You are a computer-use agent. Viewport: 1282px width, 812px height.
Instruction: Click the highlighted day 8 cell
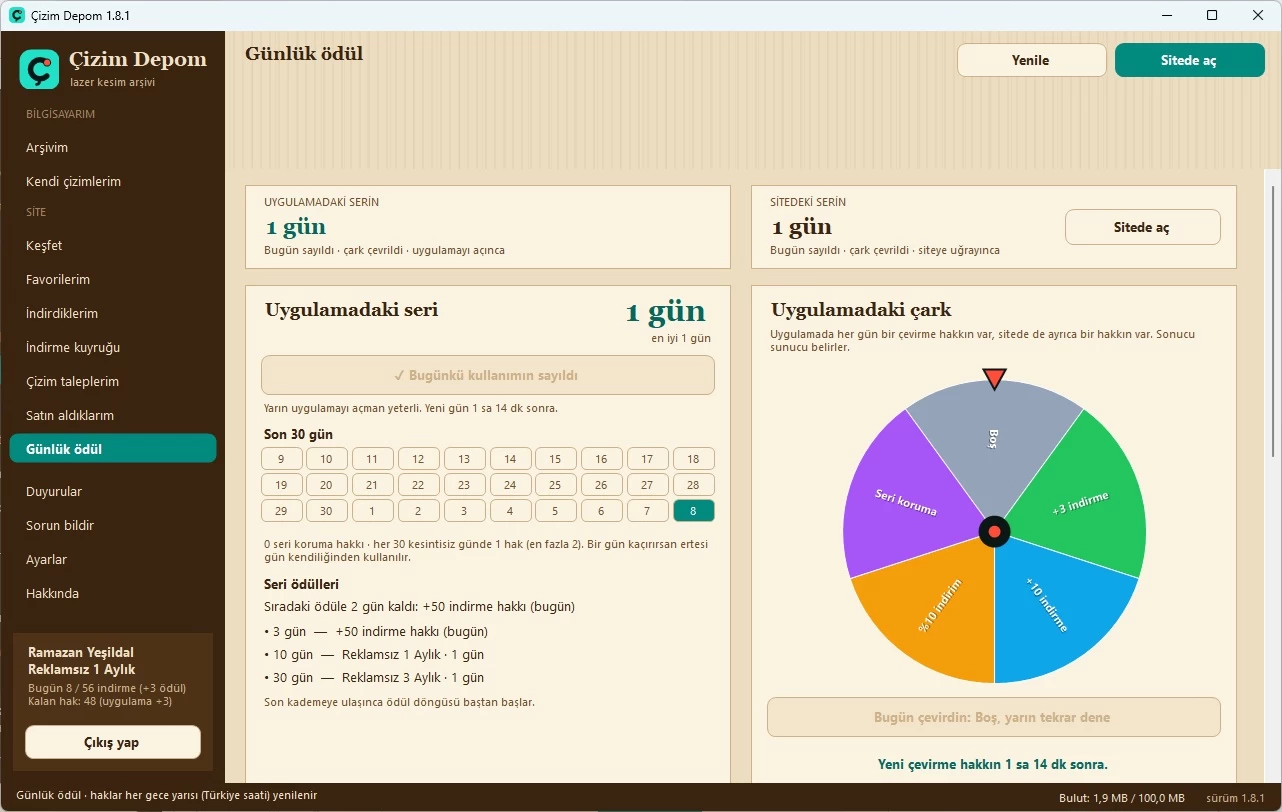693,511
